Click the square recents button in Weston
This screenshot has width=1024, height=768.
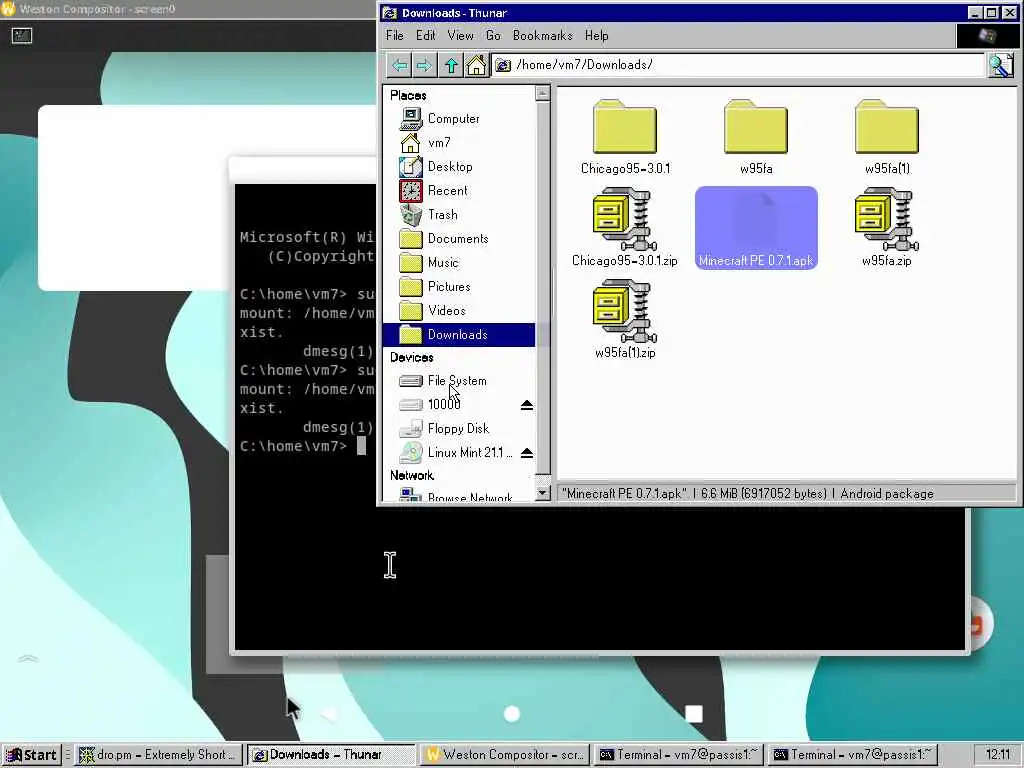point(694,714)
